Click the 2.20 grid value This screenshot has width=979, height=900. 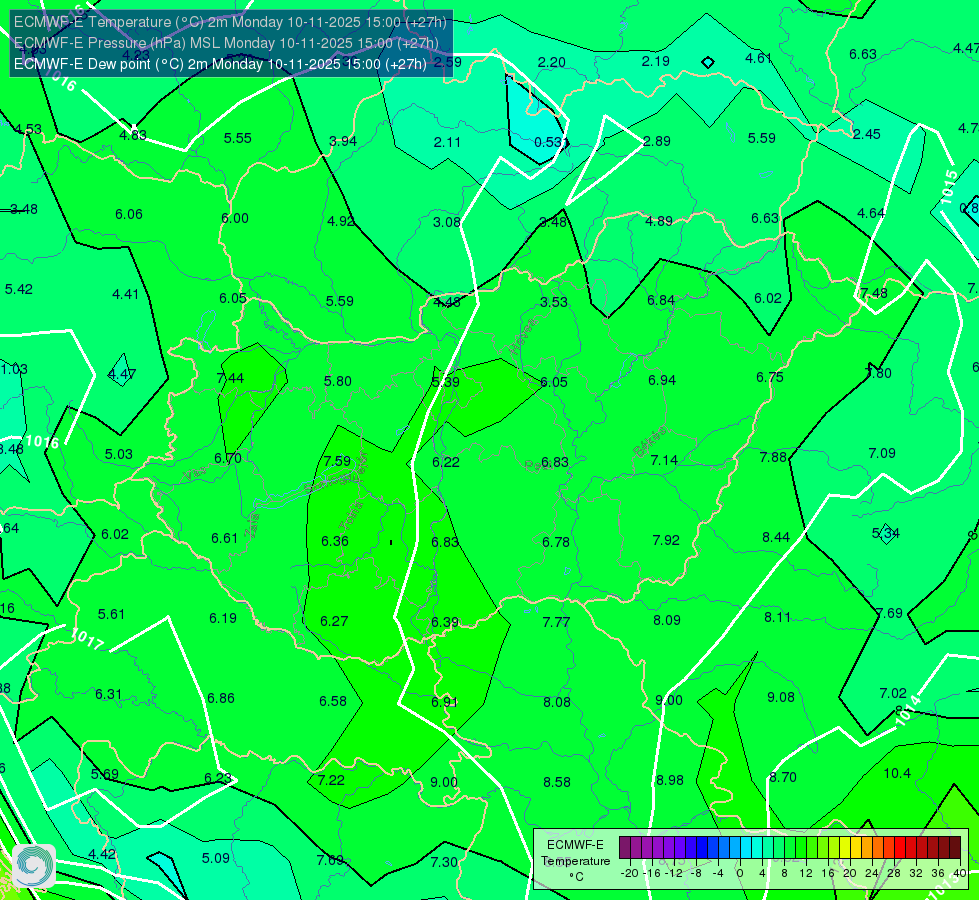coord(551,62)
